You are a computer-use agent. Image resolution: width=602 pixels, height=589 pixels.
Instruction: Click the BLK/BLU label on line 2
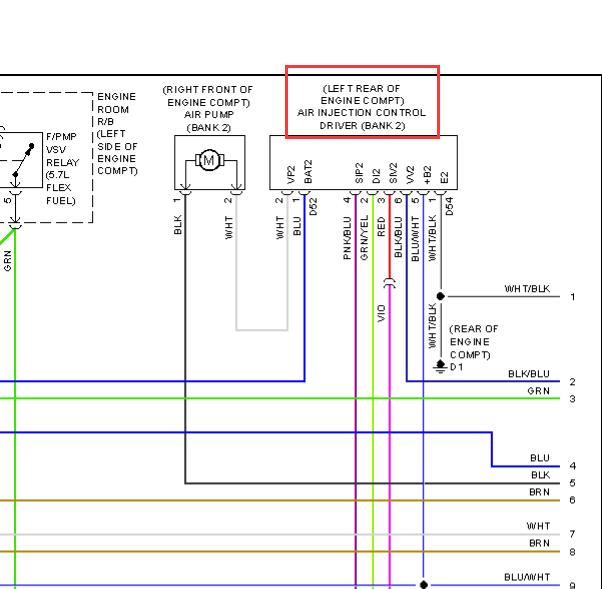(x=529, y=374)
